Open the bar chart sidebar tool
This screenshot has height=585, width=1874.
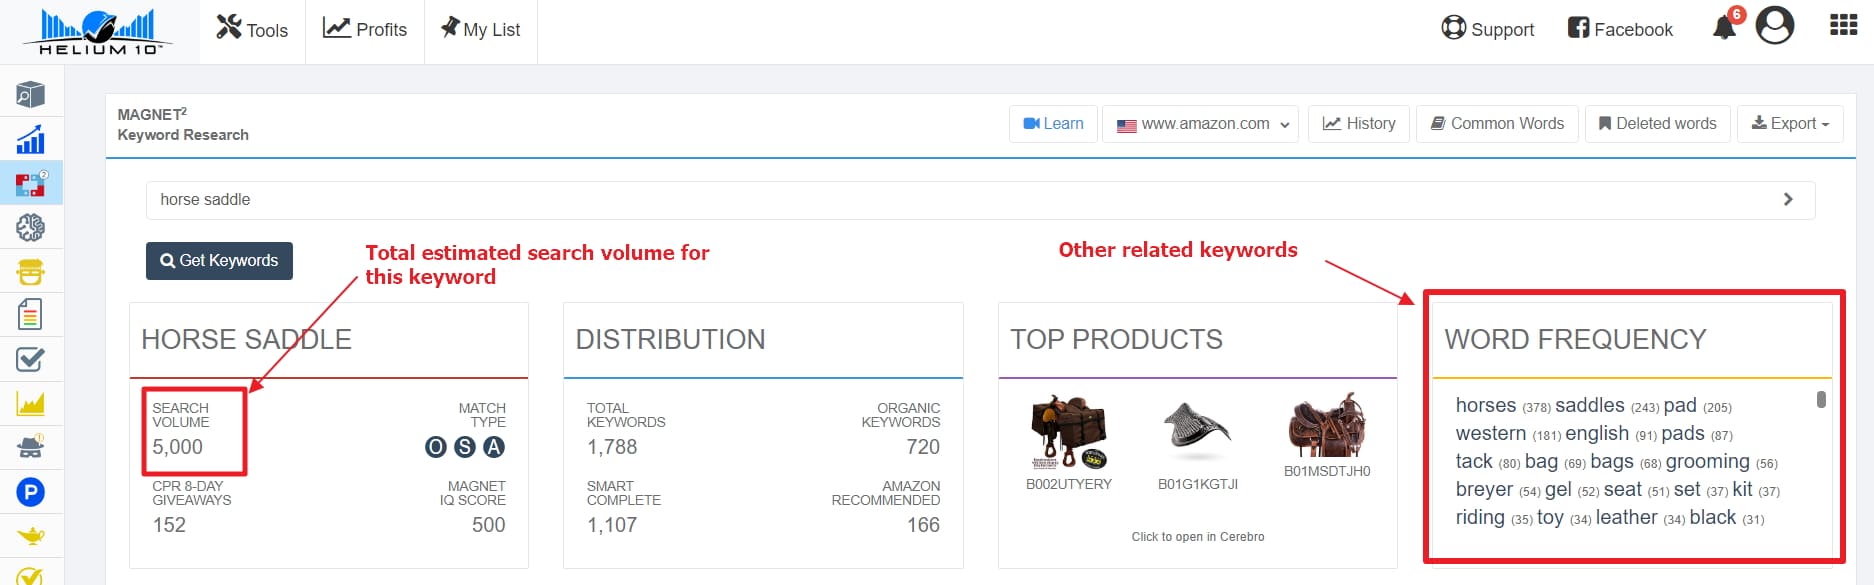(x=31, y=139)
